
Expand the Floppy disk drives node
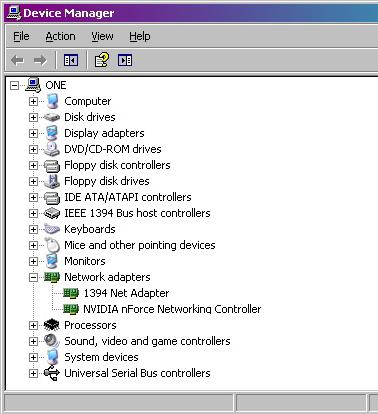(x=33, y=181)
